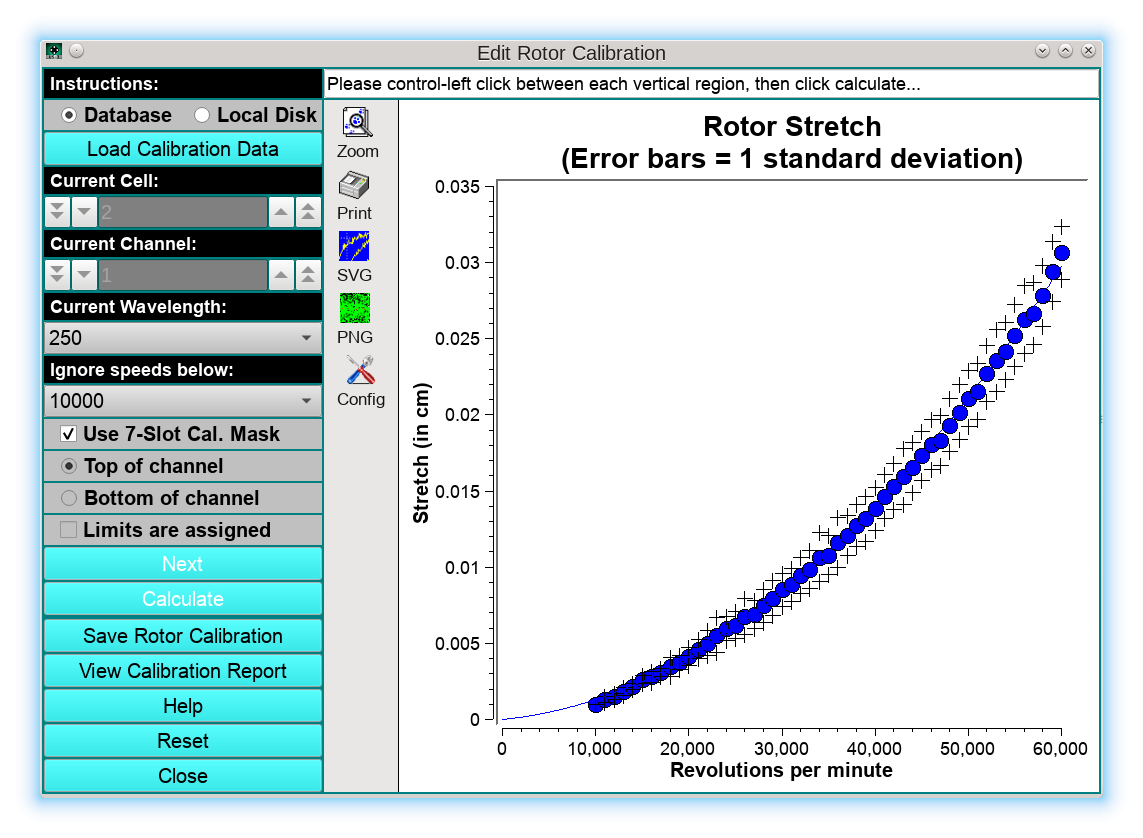The width and height of the screenshot is (1143, 838).
Task: Select the Database radio option
Action: click(70, 115)
